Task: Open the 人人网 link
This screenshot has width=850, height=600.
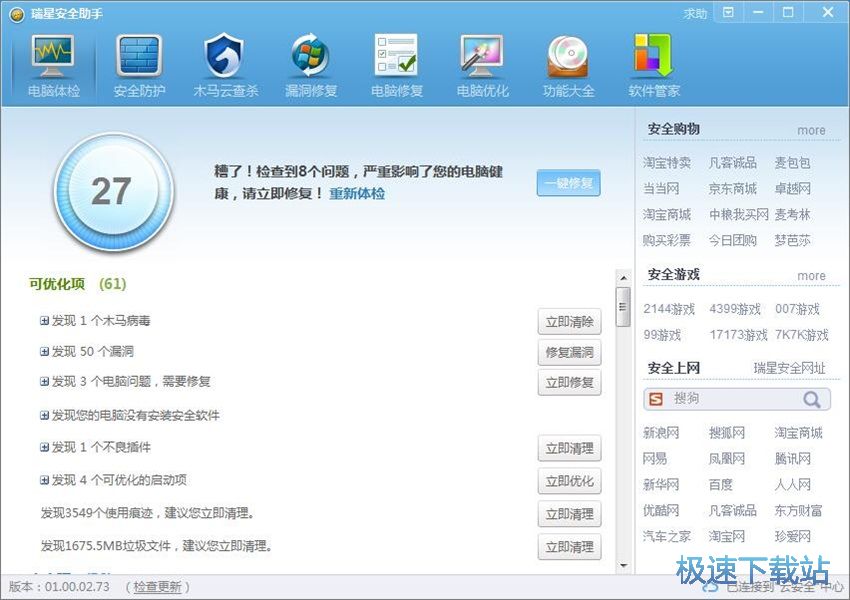Action: (x=792, y=485)
